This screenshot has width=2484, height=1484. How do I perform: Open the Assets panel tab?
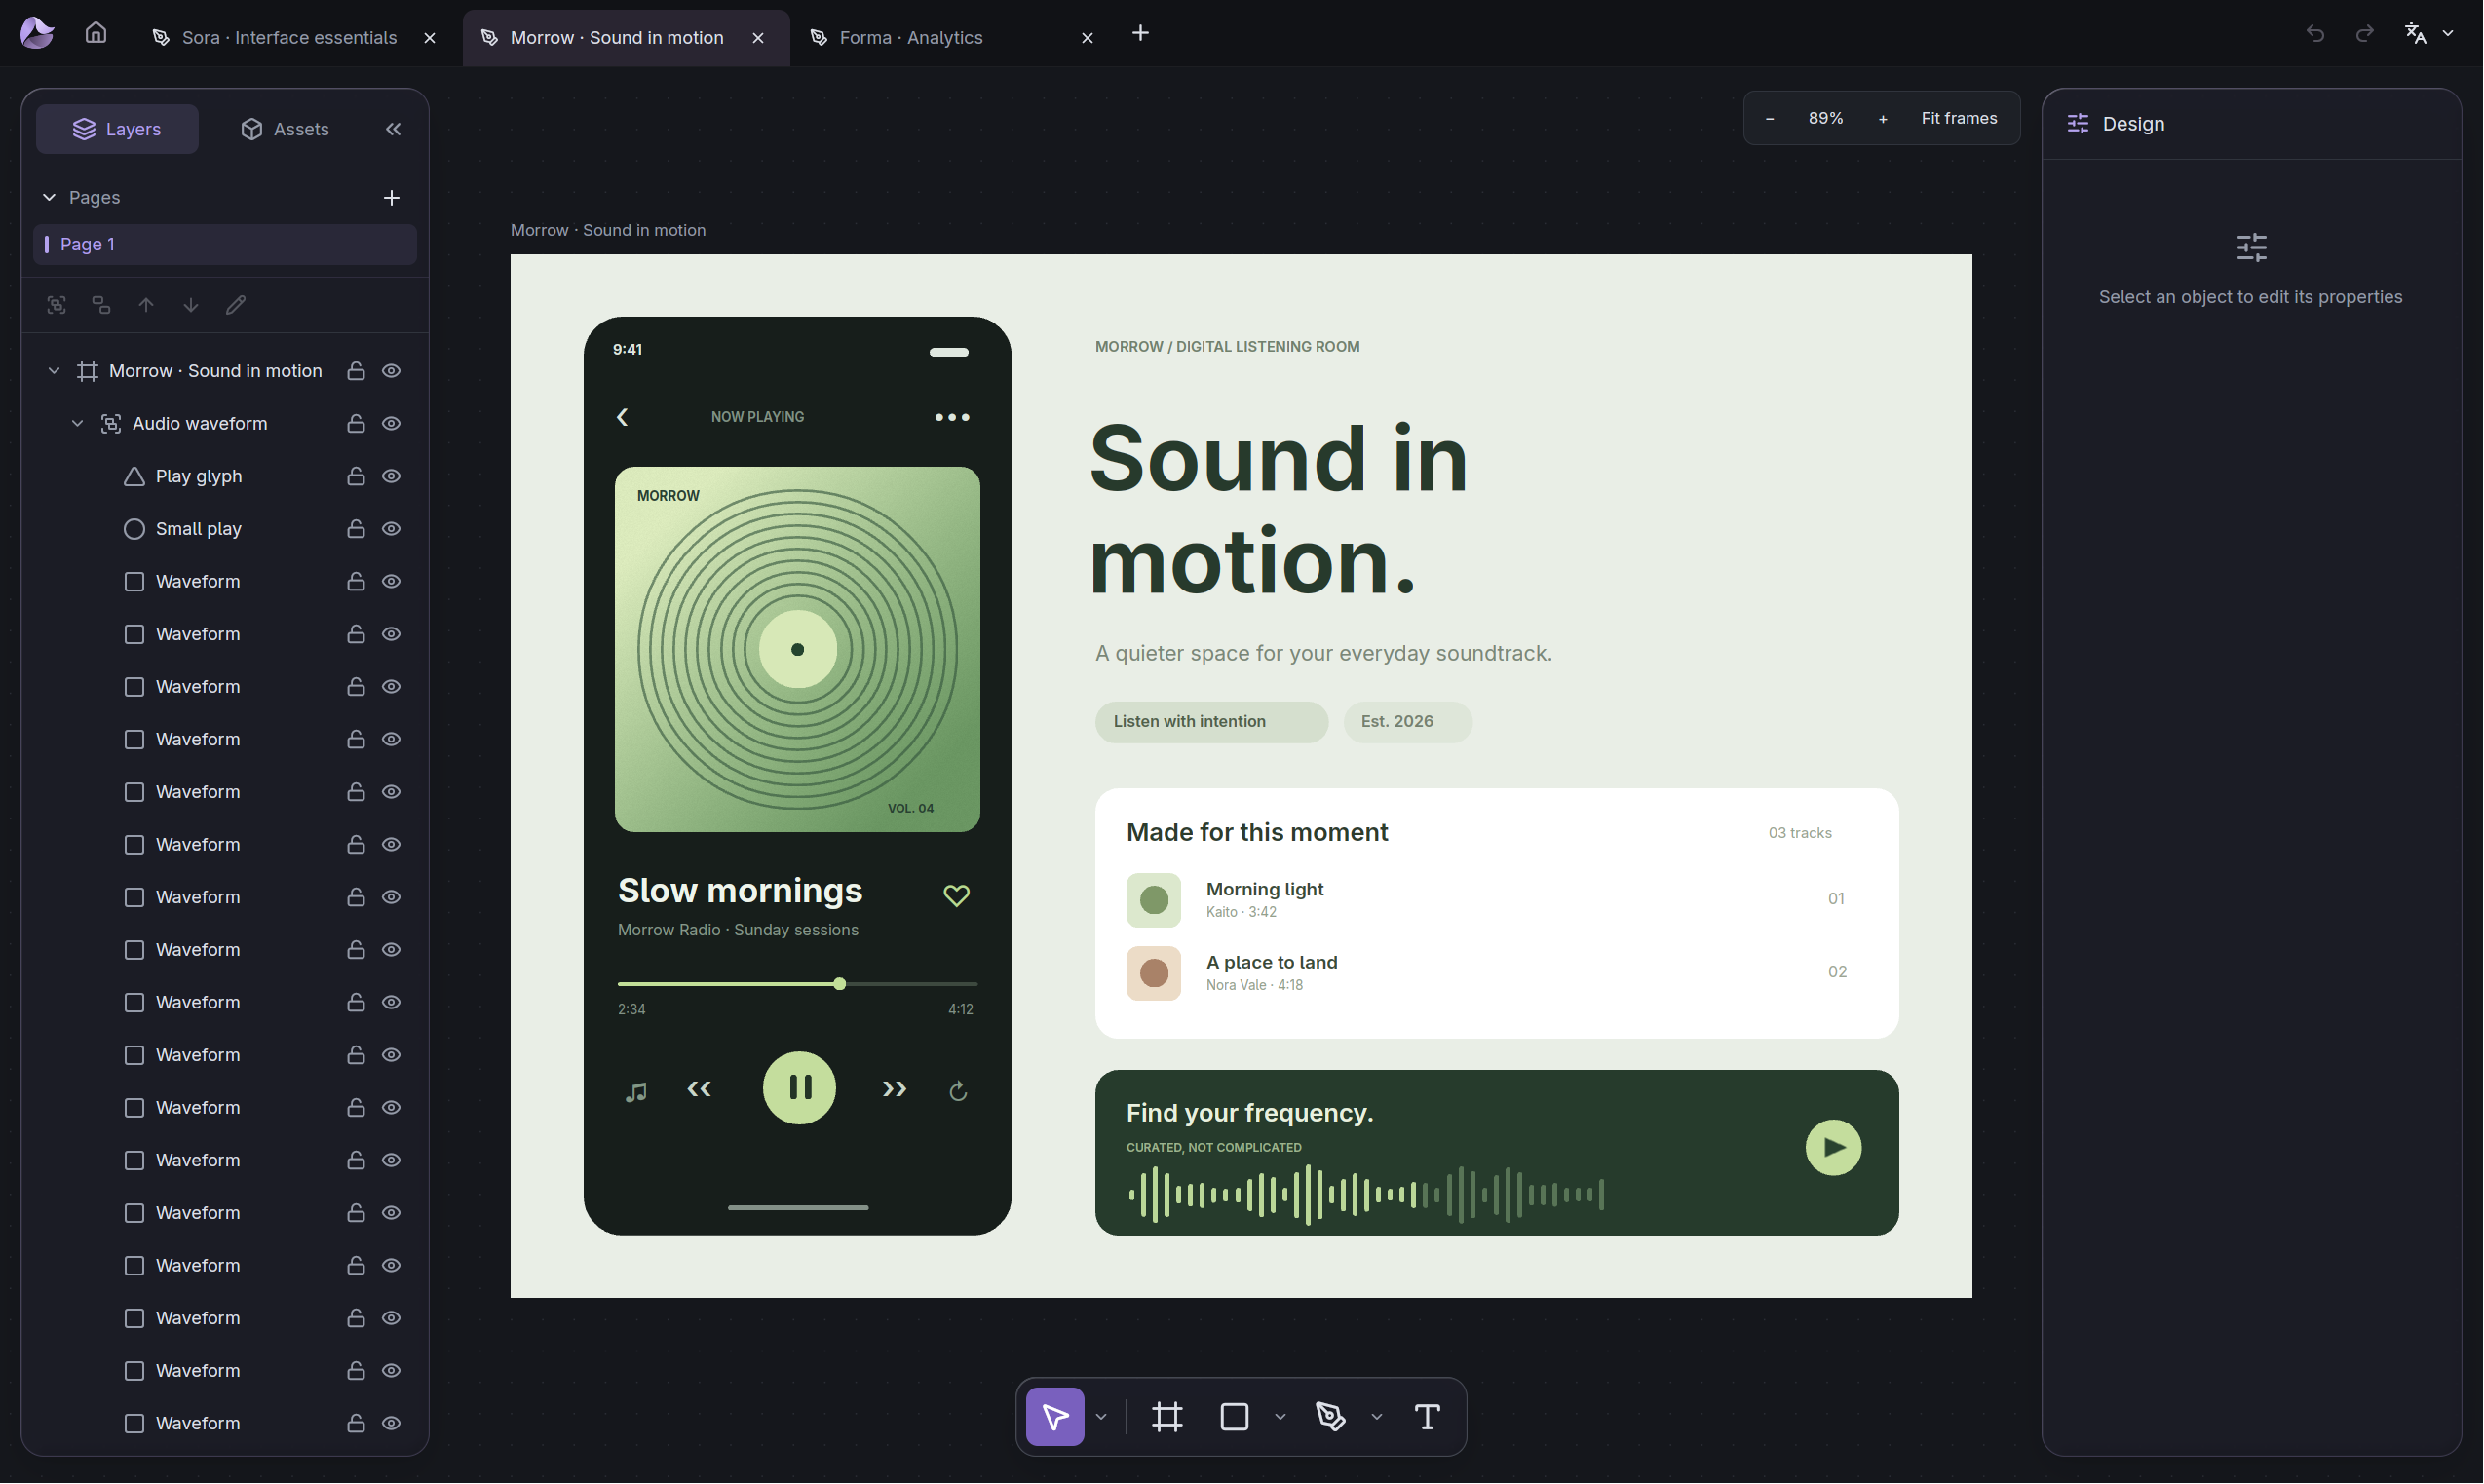point(285,129)
